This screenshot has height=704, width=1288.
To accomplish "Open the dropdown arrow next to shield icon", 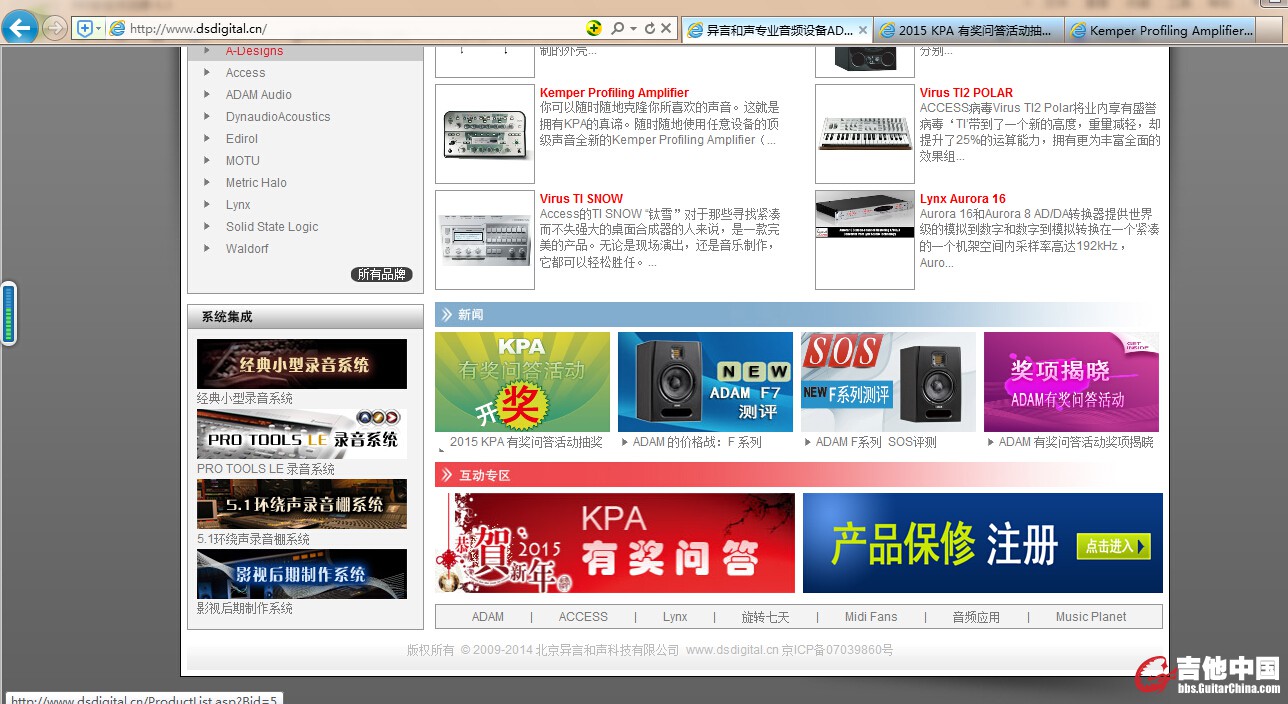I will click(98, 29).
